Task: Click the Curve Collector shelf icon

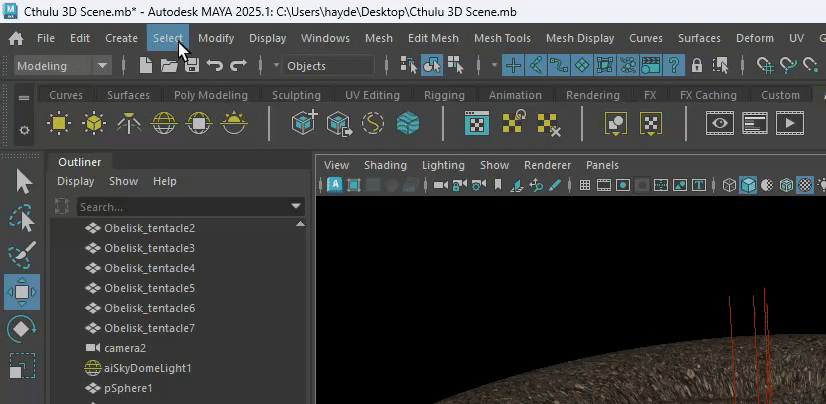Action: (373, 123)
